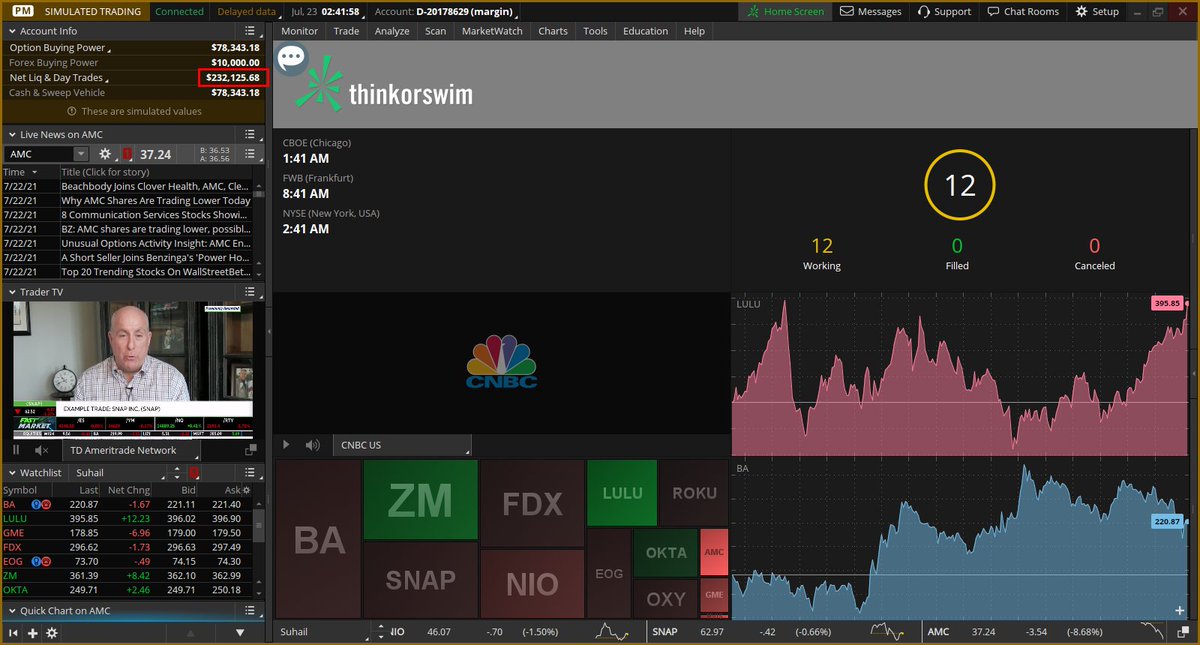Open Trader TV panel menu icon
Viewport: 1200px width, 645px height.
(251, 292)
